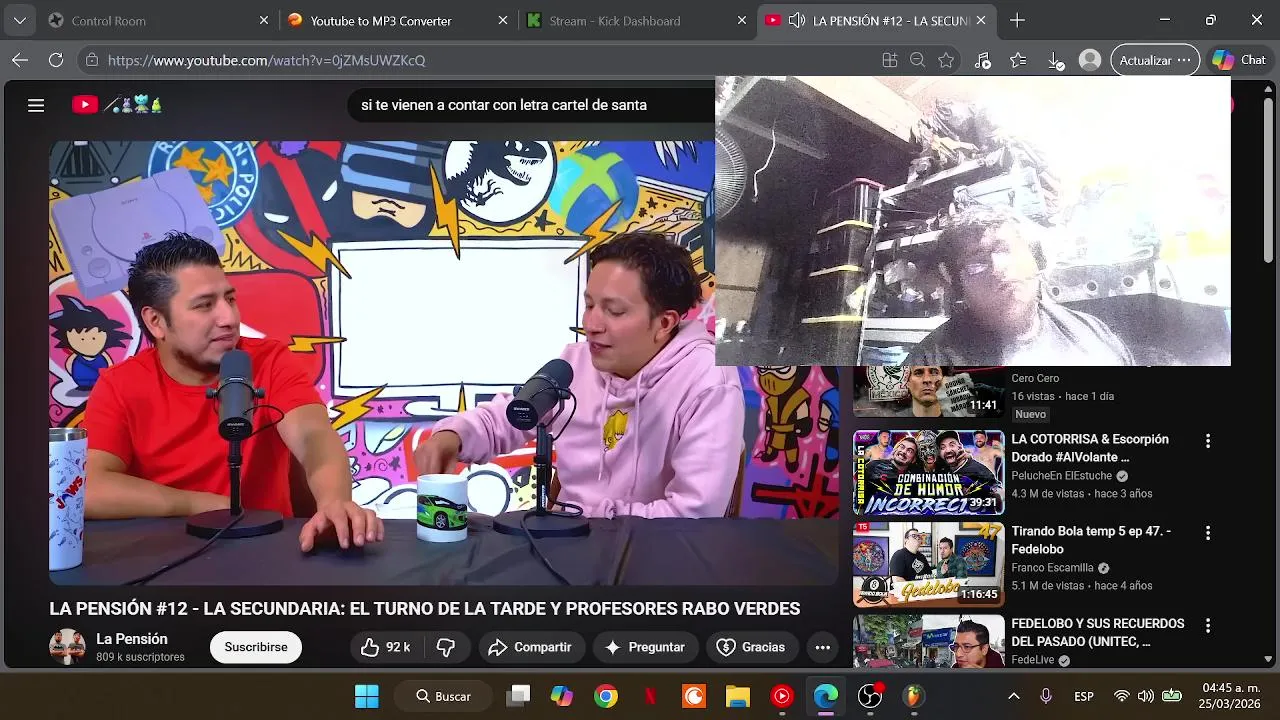The width and height of the screenshot is (1280, 720).
Task: Open FEDELOBO Y SUS RECUERDOS thumbnail
Action: [928, 641]
